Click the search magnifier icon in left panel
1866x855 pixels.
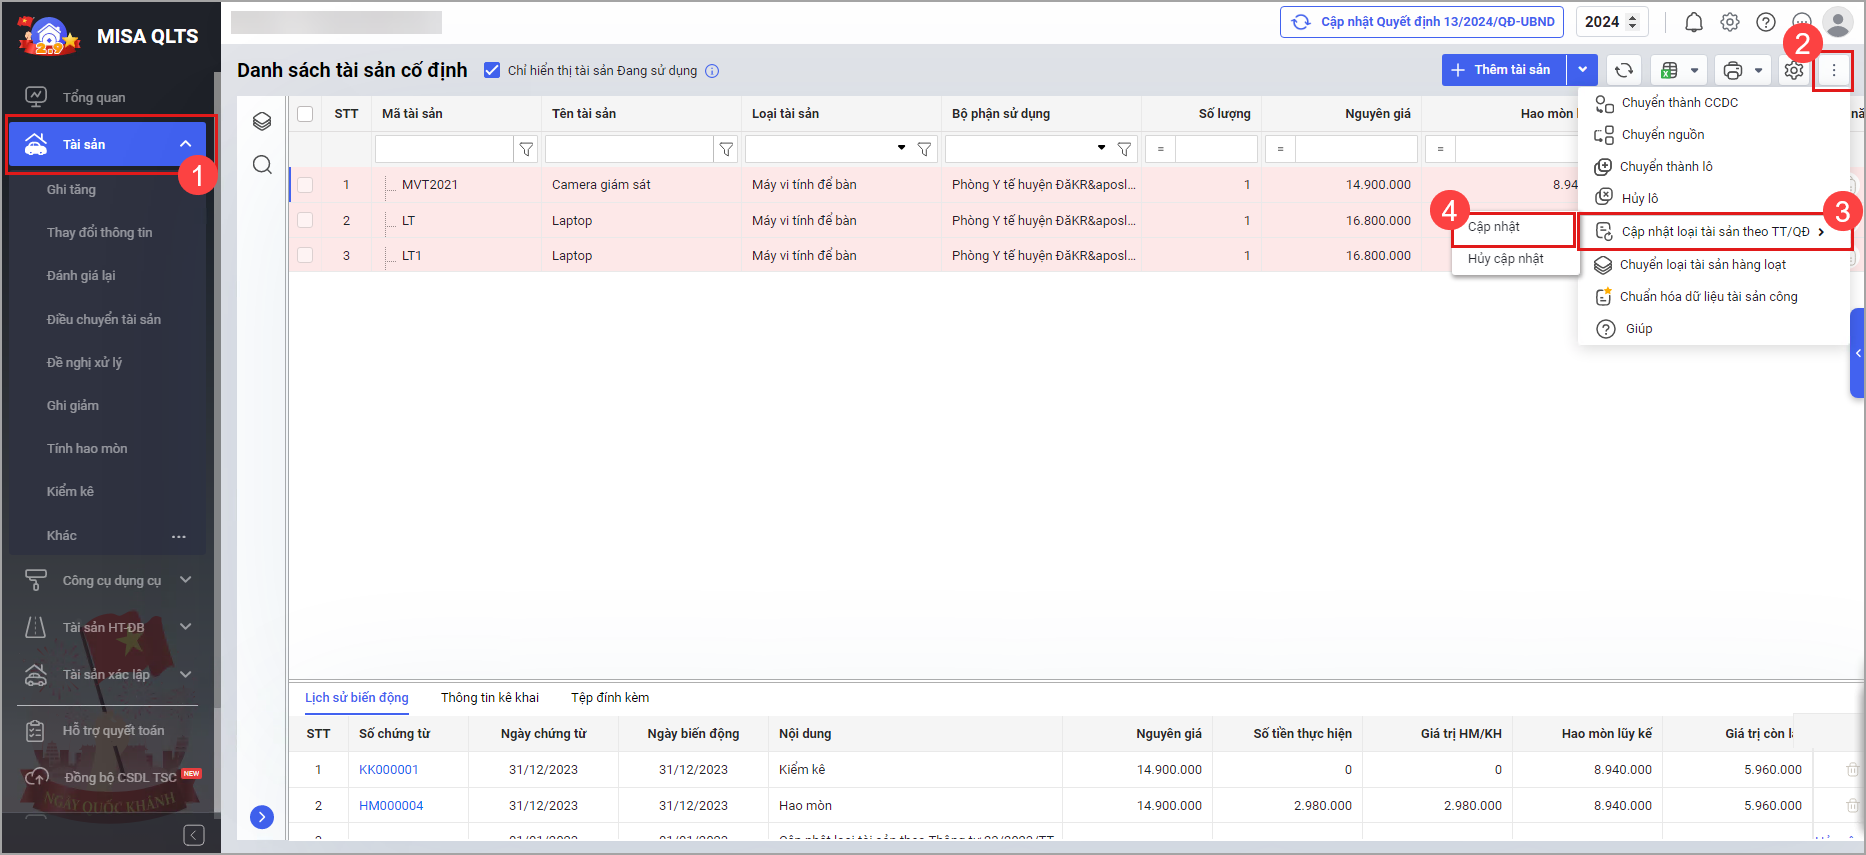pyautogui.click(x=262, y=165)
